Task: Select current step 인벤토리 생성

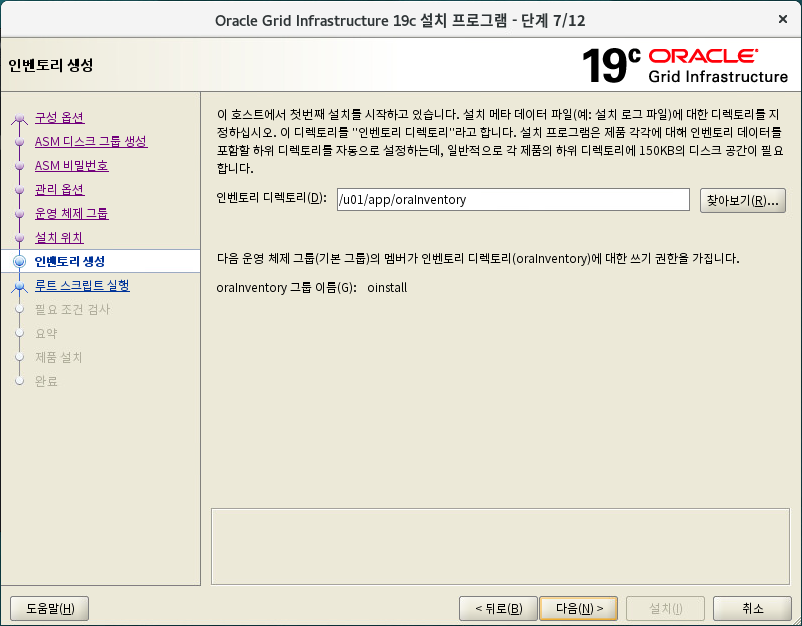Action: [x=70, y=261]
